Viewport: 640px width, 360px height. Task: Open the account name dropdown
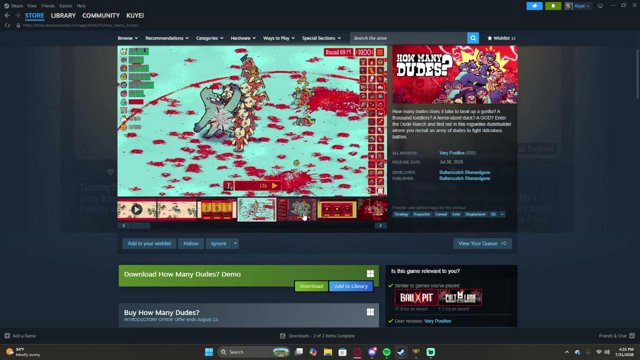click(582, 6)
